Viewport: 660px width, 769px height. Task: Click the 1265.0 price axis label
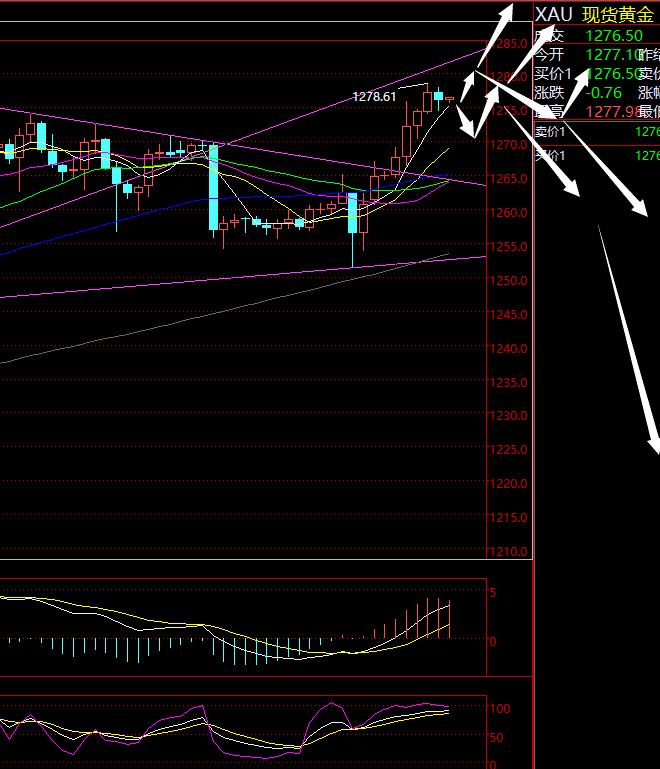click(x=509, y=179)
